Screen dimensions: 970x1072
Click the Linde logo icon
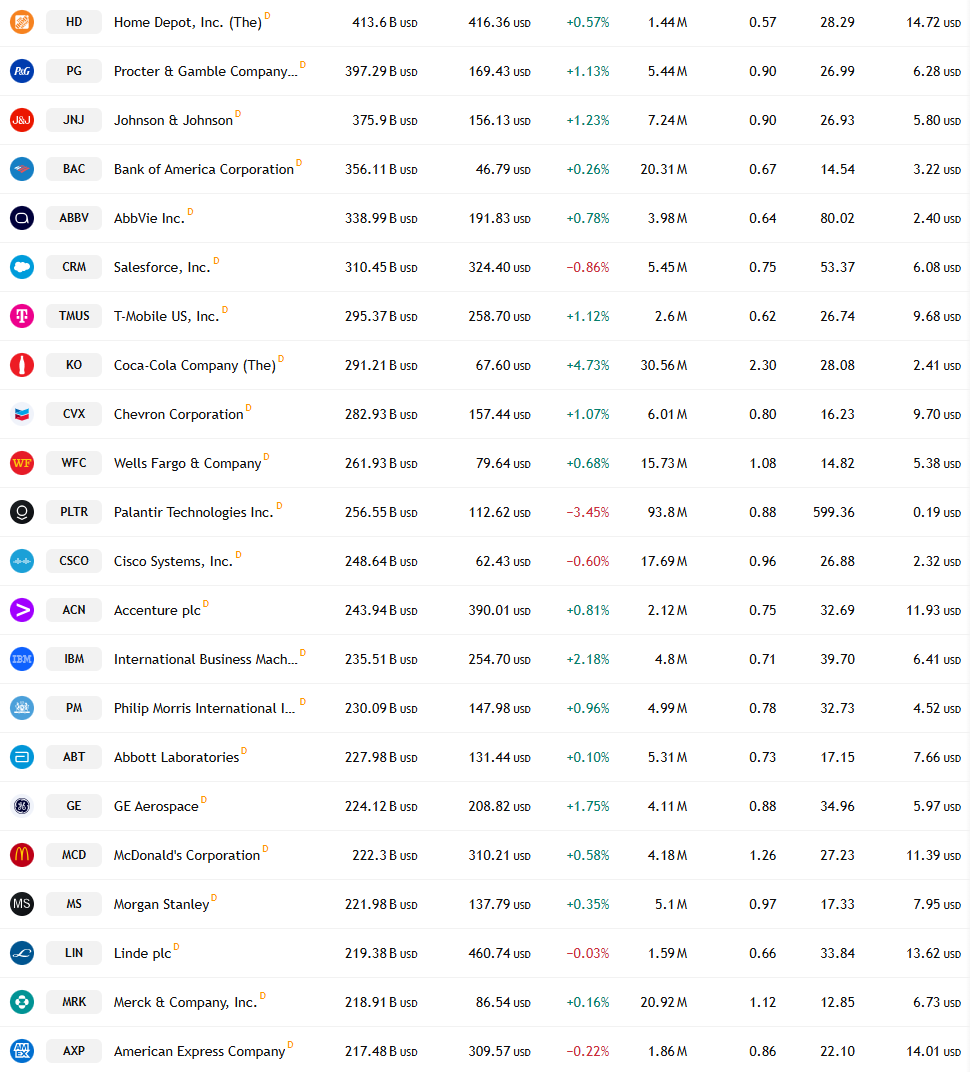(x=22, y=953)
